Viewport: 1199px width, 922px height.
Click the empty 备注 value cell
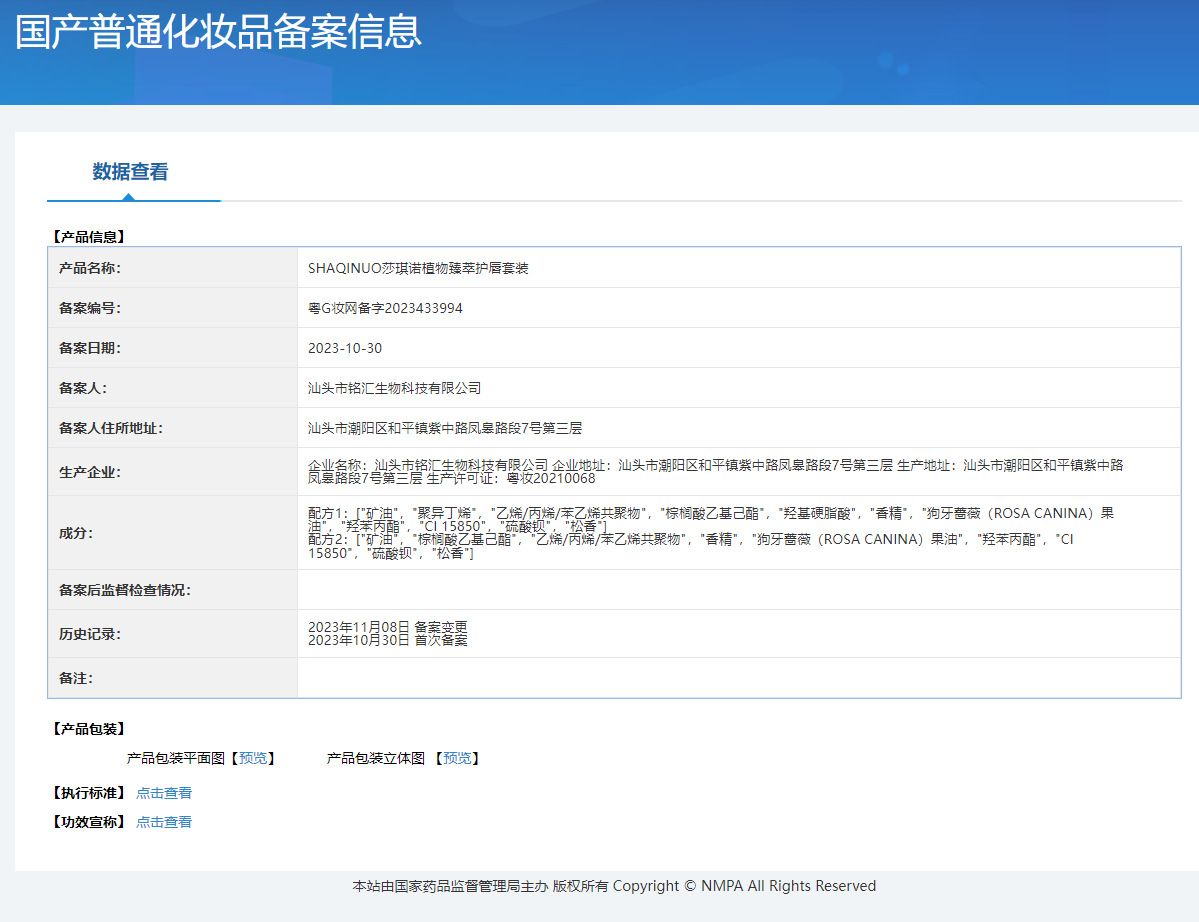click(x=738, y=678)
